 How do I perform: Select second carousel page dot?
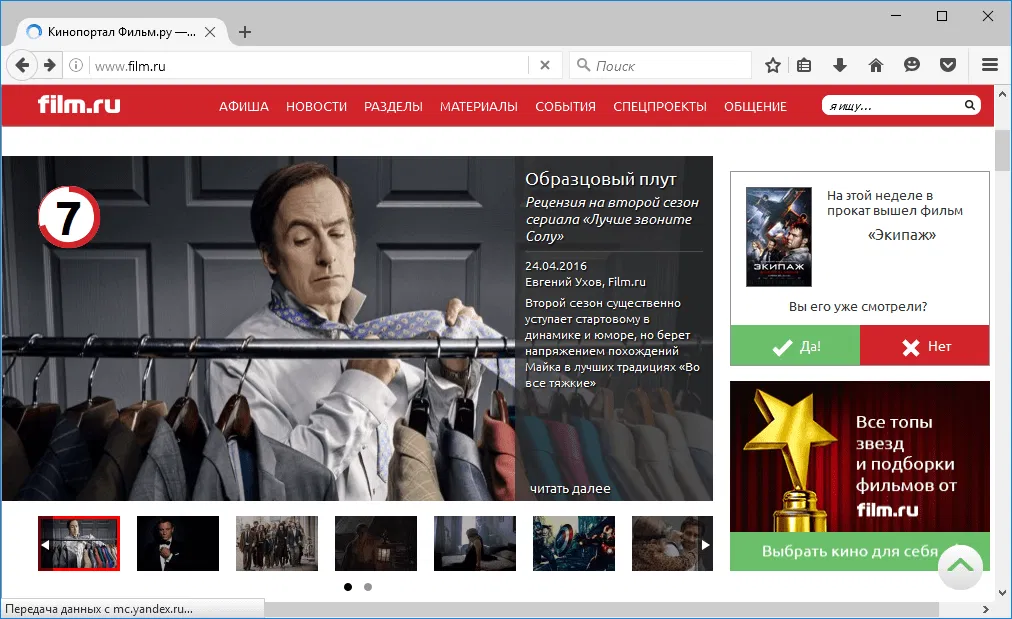tap(368, 587)
